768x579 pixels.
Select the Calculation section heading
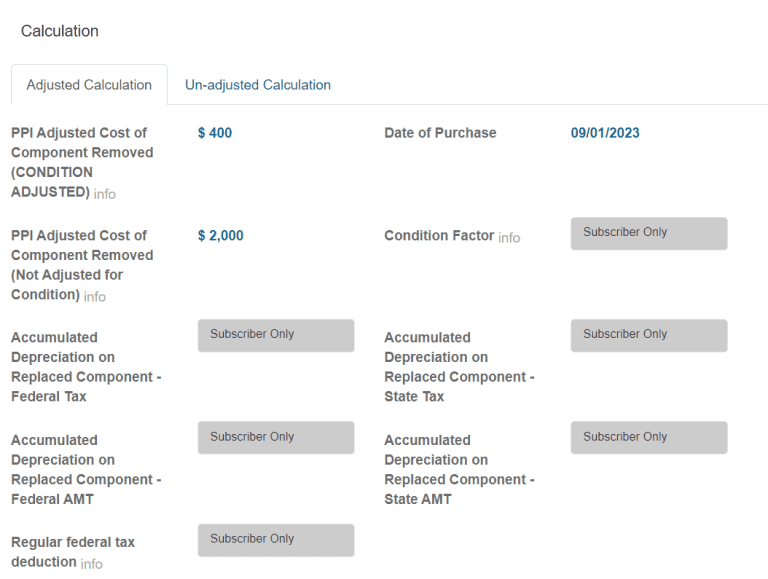click(60, 31)
